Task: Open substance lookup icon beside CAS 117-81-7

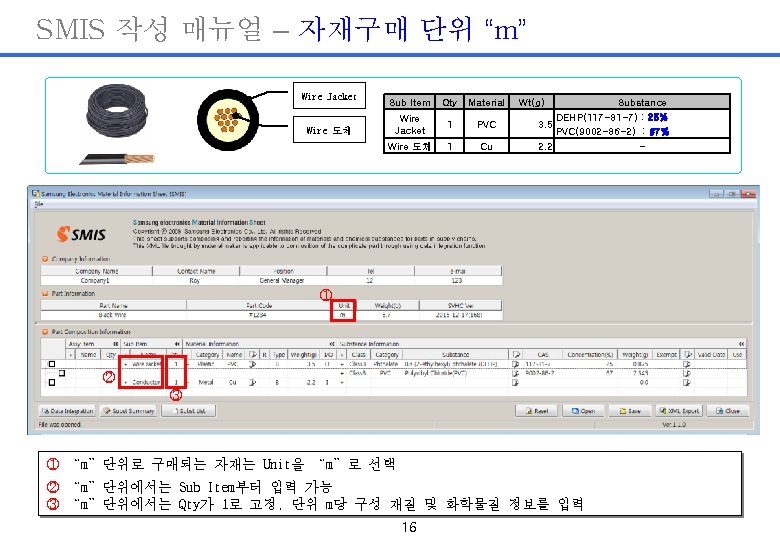Action: (516, 364)
